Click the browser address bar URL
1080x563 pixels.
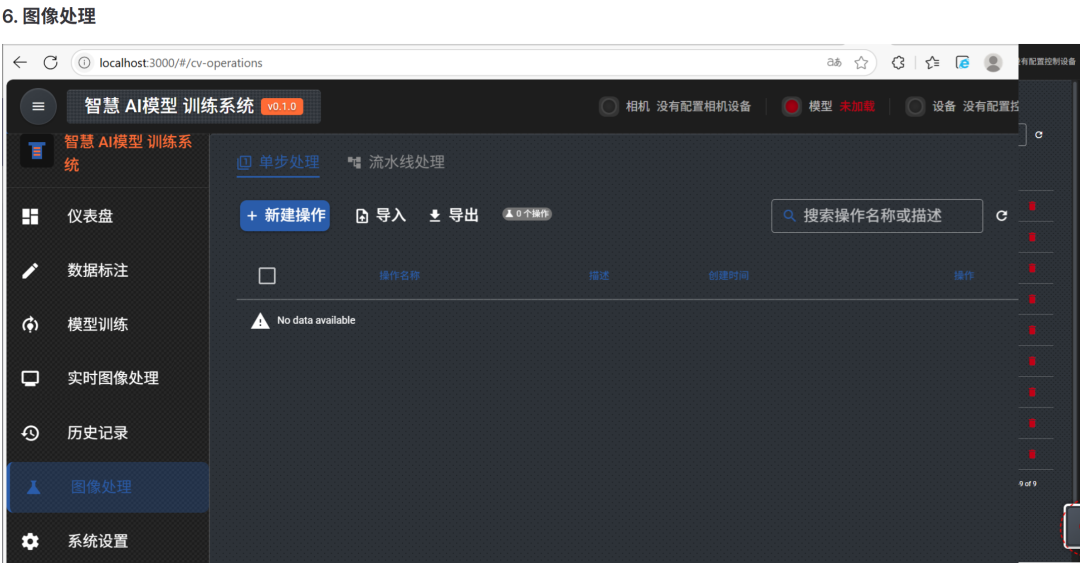point(180,63)
